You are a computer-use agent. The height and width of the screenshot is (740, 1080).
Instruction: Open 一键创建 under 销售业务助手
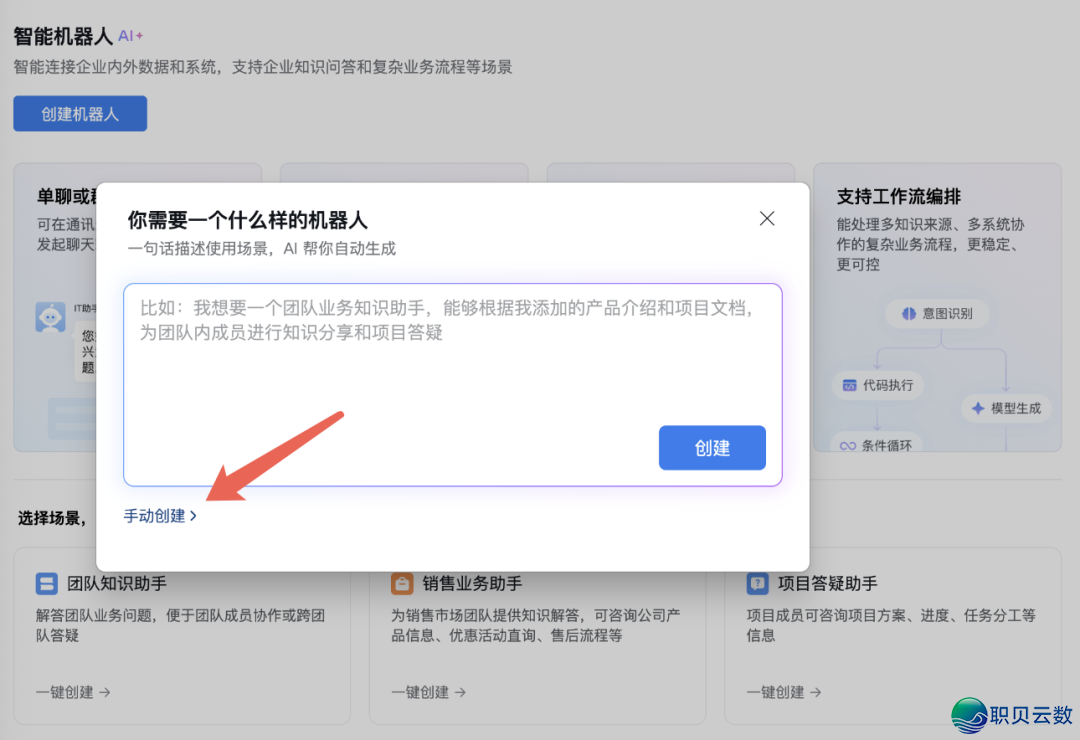pos(422,692)
